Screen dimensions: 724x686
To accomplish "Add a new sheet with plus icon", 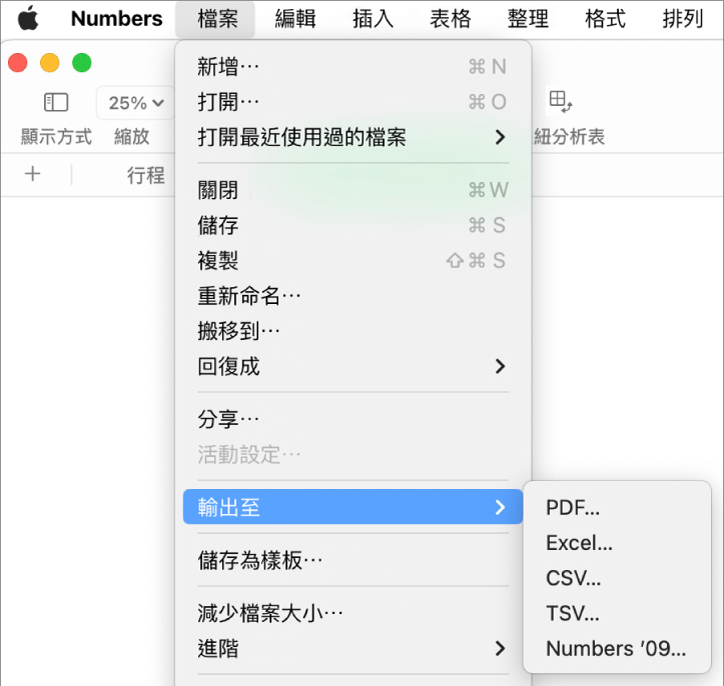I will 32,174.
